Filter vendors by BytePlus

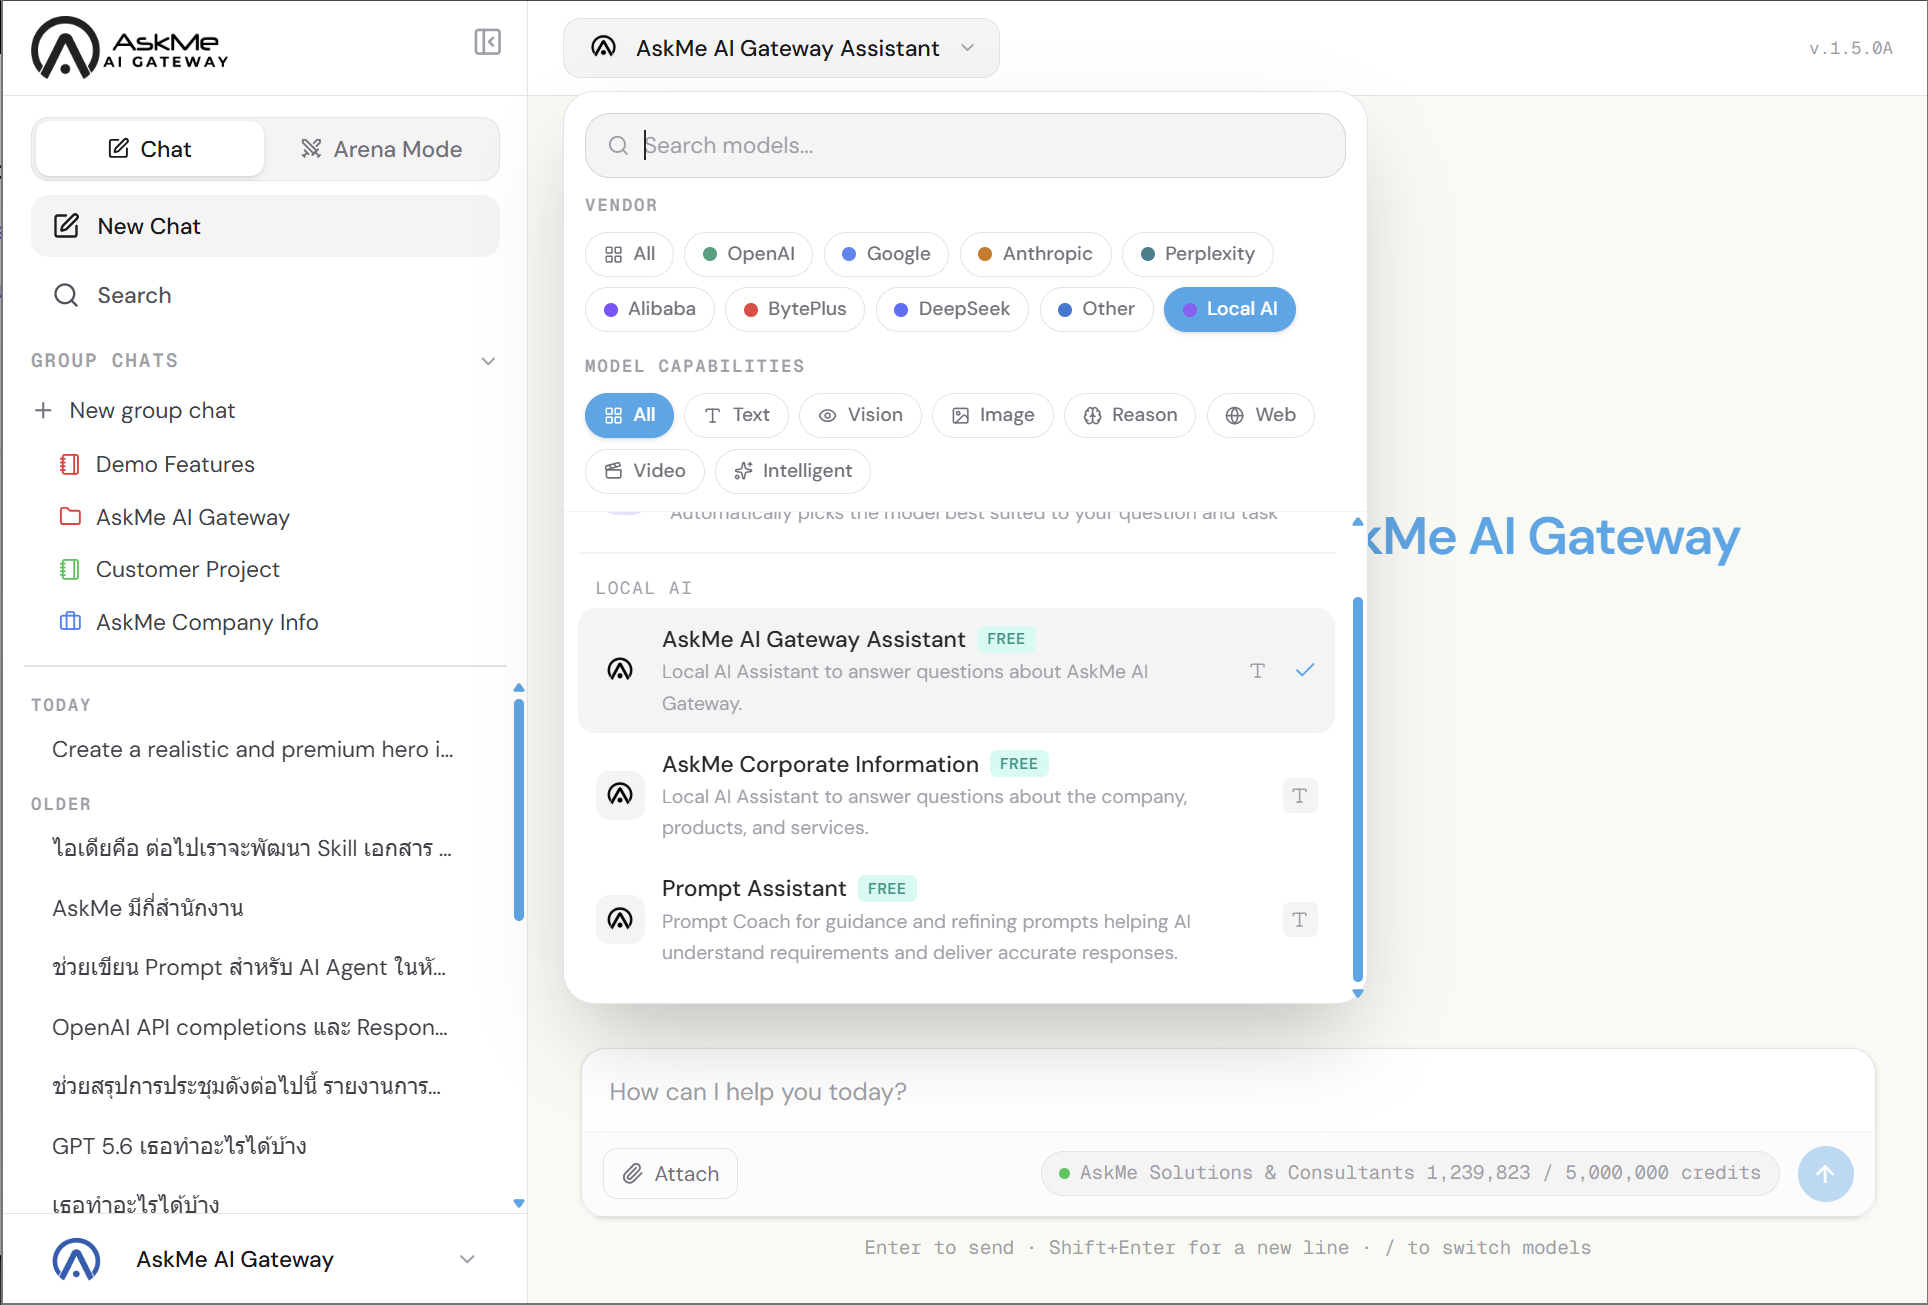click(795, 309)
